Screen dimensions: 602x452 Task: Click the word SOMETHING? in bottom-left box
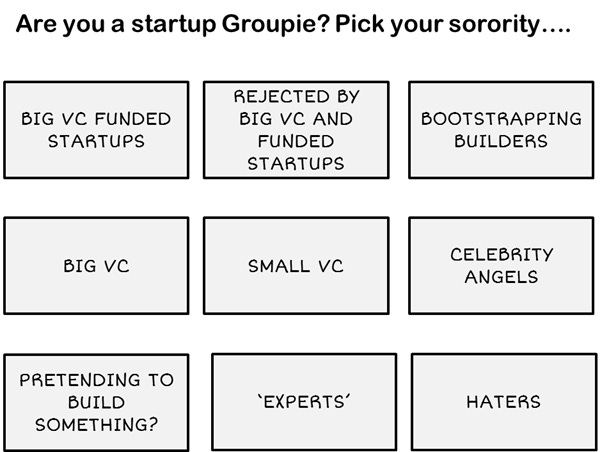(96, 425)
